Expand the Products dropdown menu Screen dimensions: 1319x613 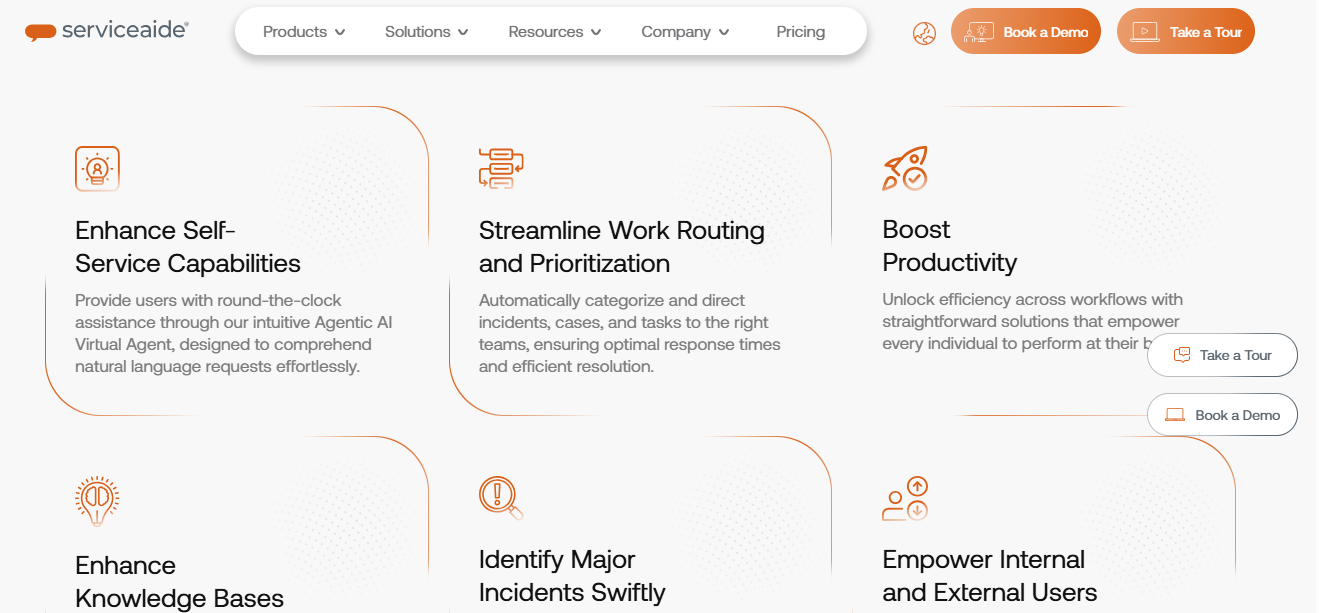[304, 32]
